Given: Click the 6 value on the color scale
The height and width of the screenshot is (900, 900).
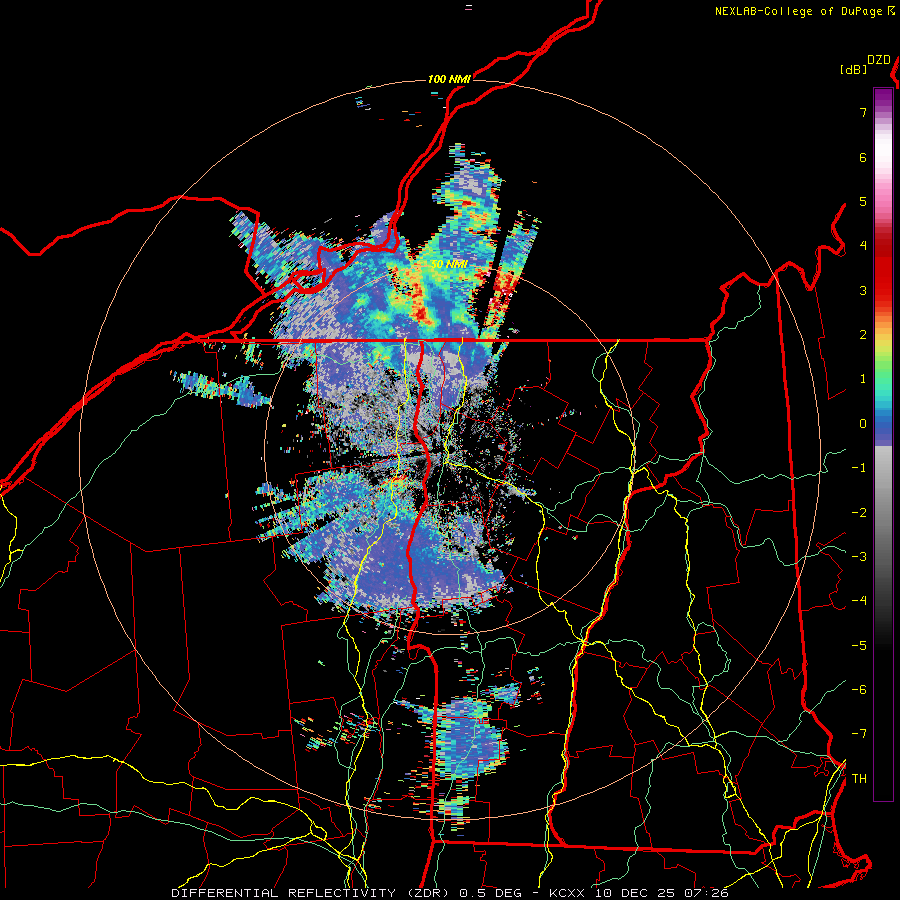Looking at the screenshot, I should pos(863,157).
